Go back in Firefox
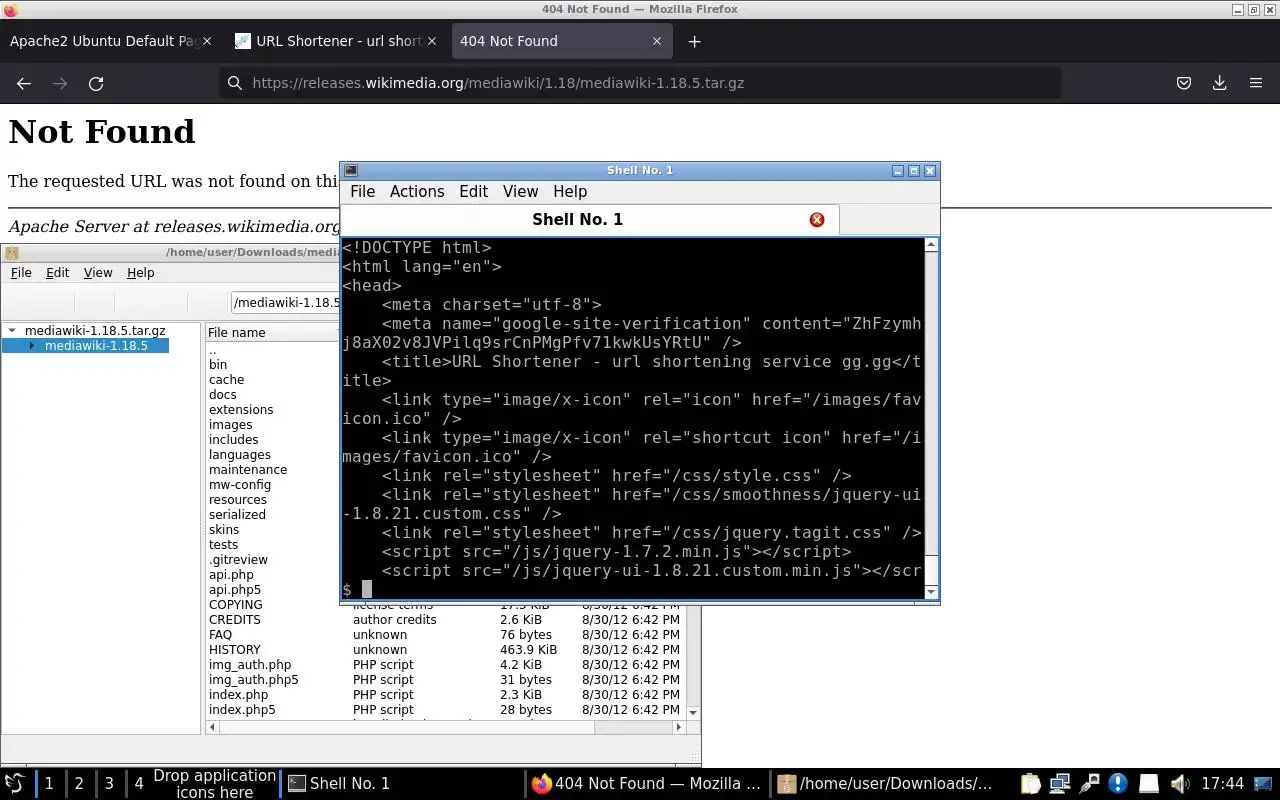 pos(24,83)
